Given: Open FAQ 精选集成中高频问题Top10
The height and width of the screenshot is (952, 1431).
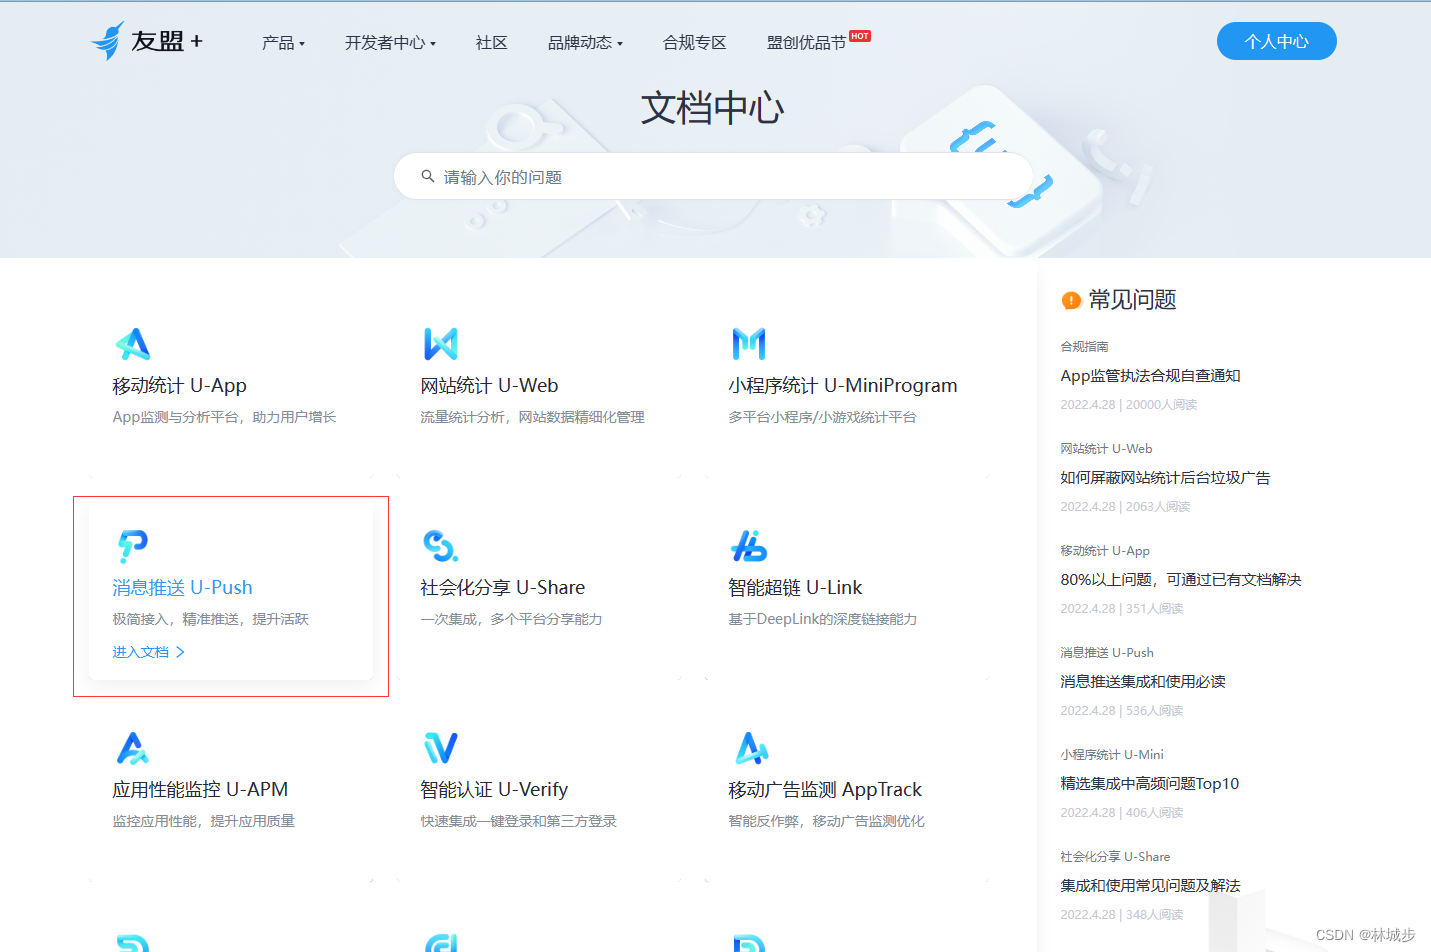Looking at the screenshot, I should (1150, 784).
